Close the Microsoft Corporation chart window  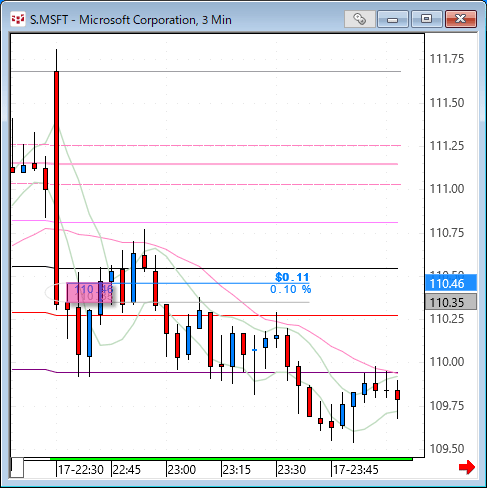[x=461, y=19]
